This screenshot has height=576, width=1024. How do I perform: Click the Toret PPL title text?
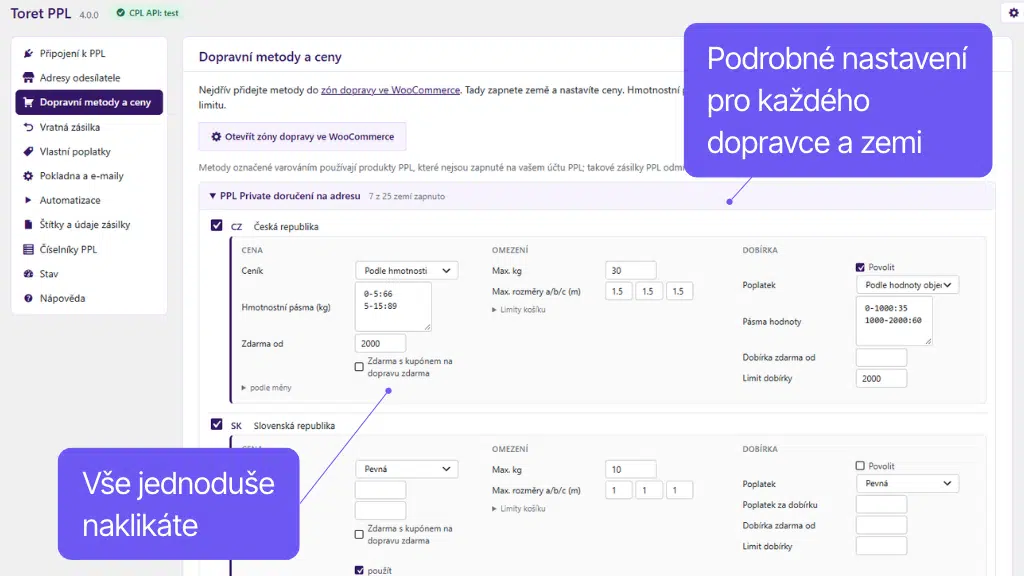(40, 13)
